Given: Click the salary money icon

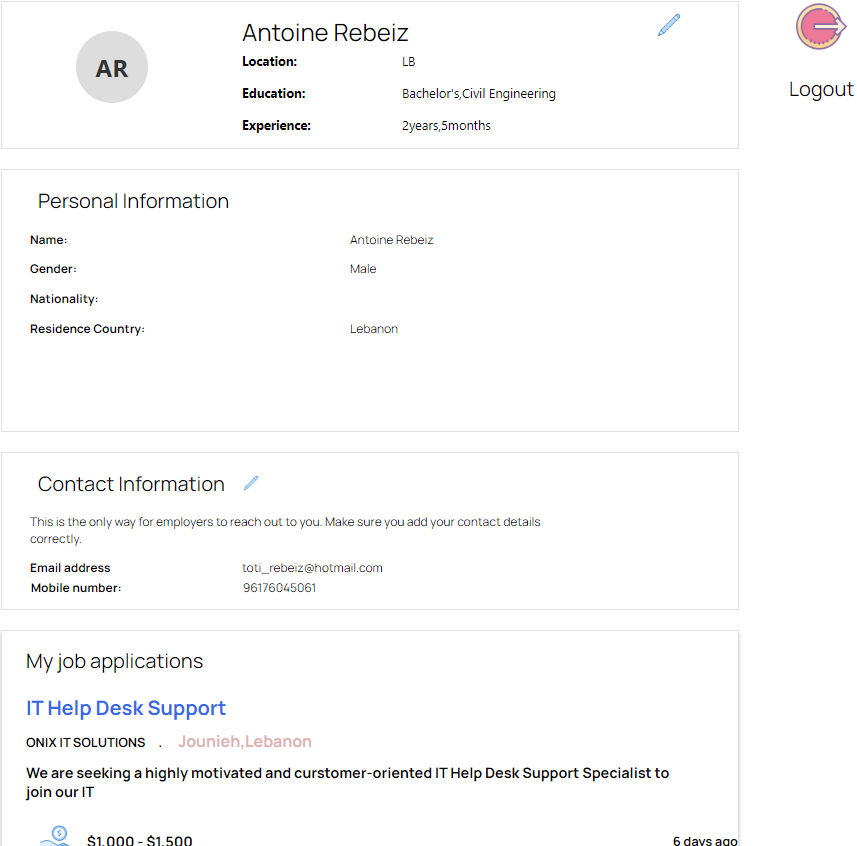Looking at the screenshot, I should pos(55,836).
